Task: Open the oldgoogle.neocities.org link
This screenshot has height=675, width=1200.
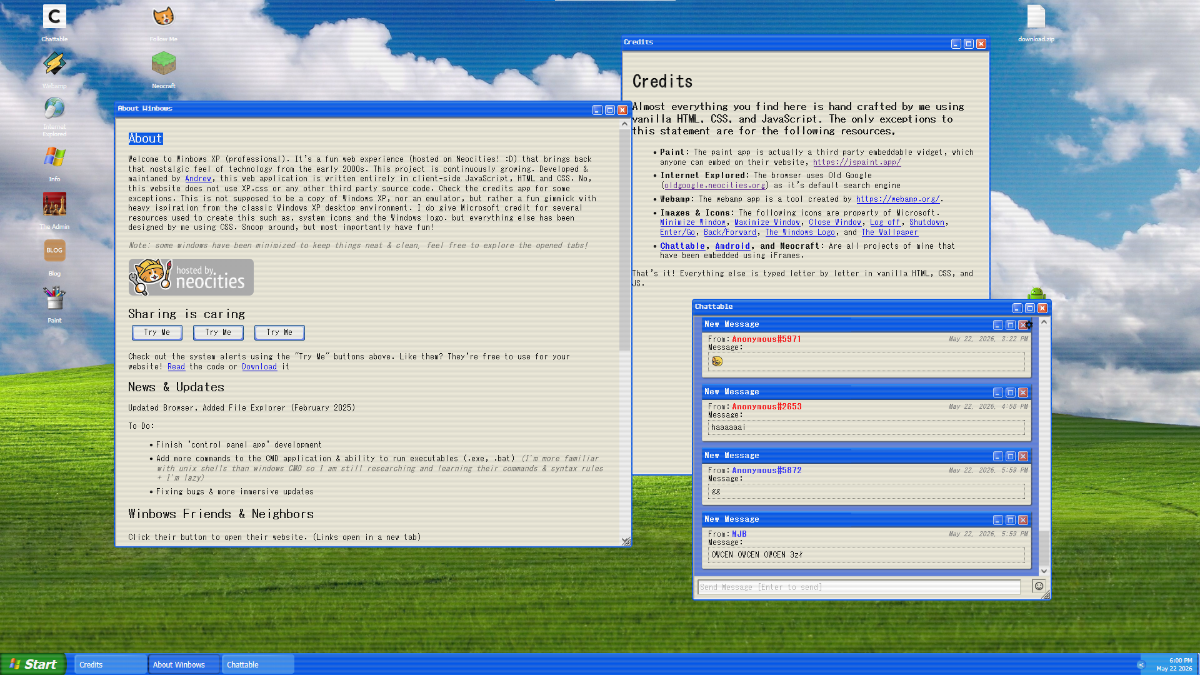Action: (x=715, y=185)
